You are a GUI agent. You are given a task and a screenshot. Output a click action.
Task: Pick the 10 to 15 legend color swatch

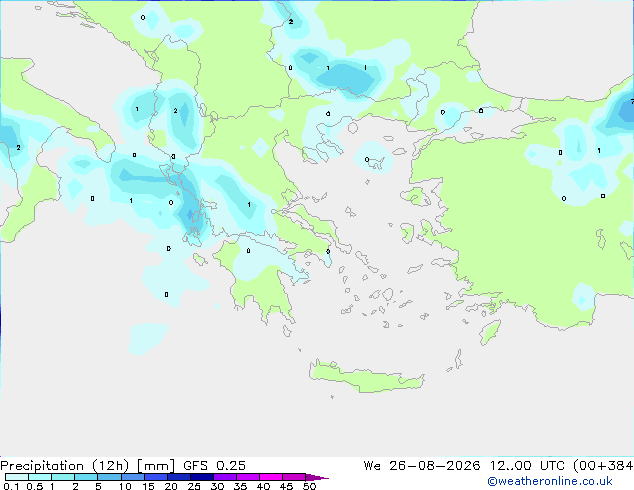(132, 477)
